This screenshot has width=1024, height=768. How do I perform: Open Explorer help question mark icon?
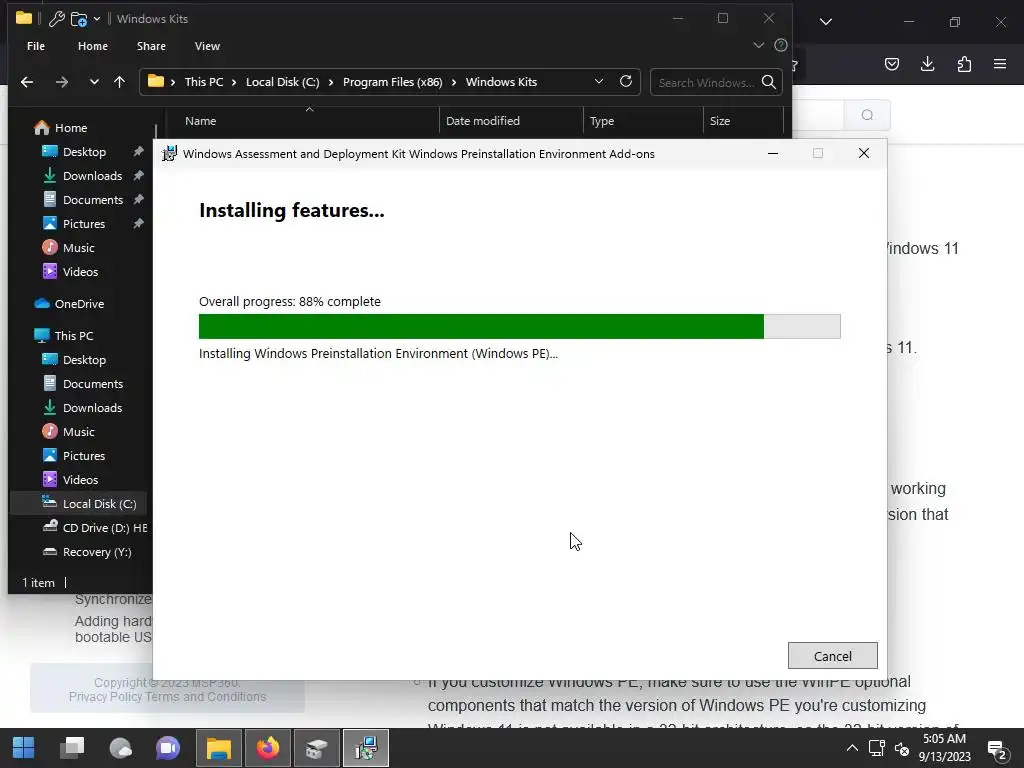click(x=780, y=46)
